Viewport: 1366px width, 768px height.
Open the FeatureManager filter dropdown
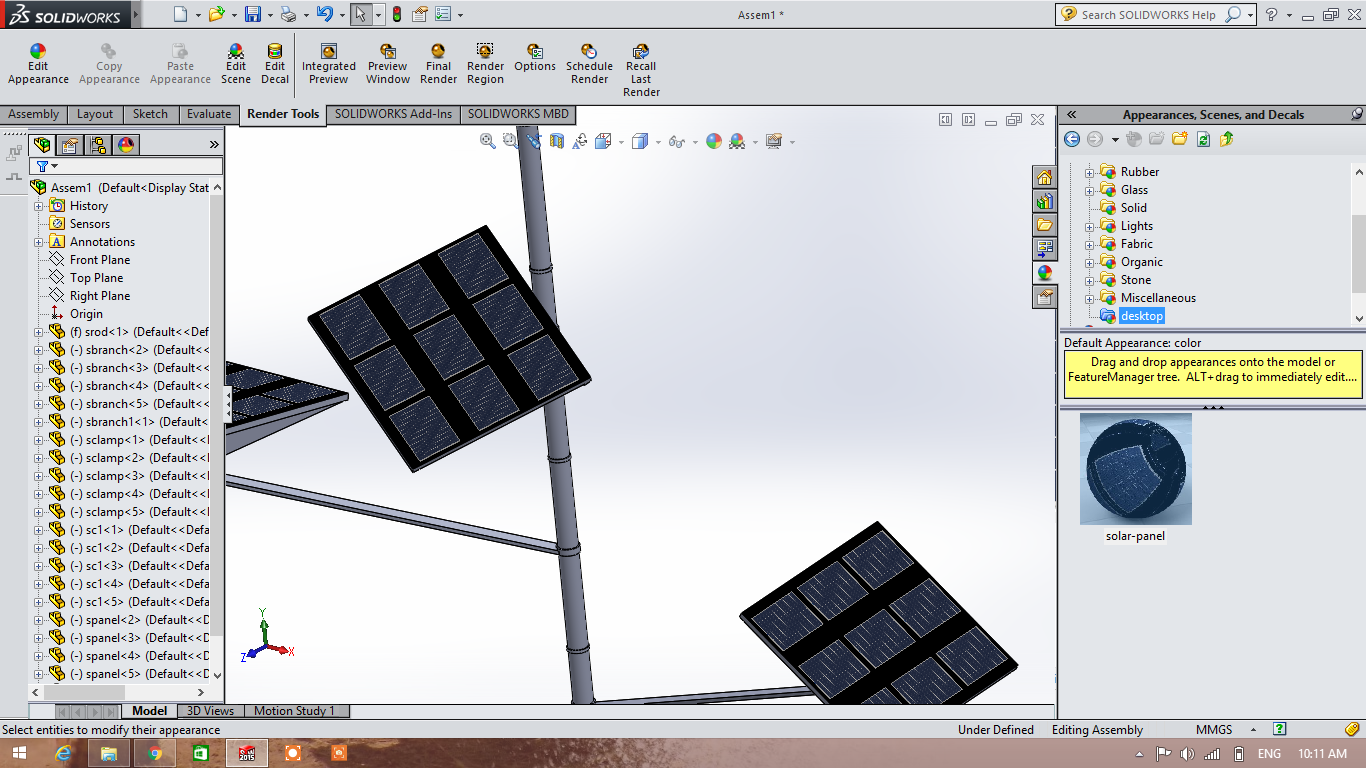tap(47, 166)
